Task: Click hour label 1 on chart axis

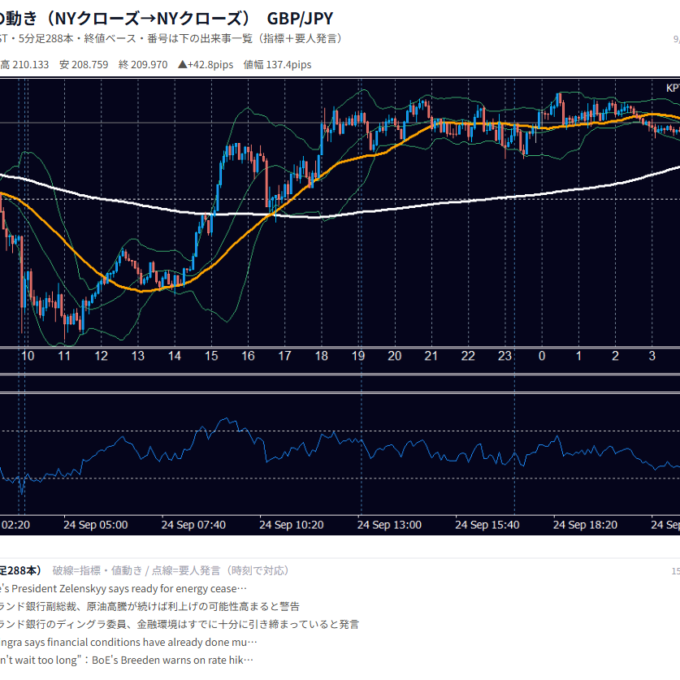Action: 579,356
